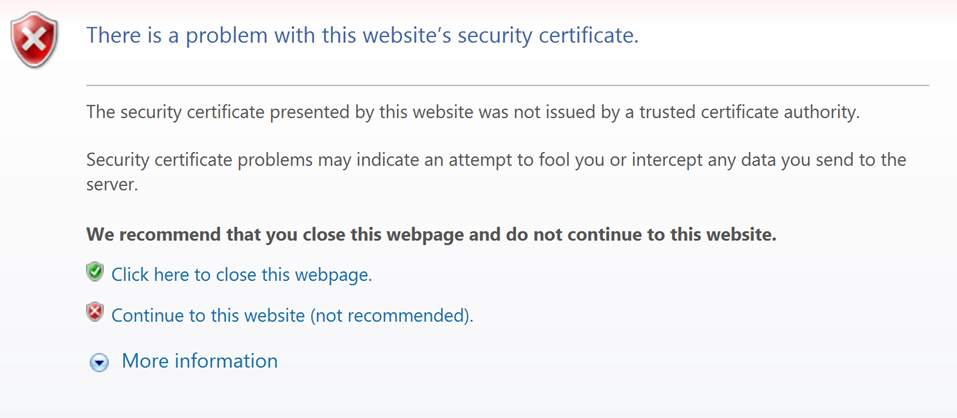Click the horizontal divider under the heading
This screenshot has height=418, width=957.
[508, 85]
